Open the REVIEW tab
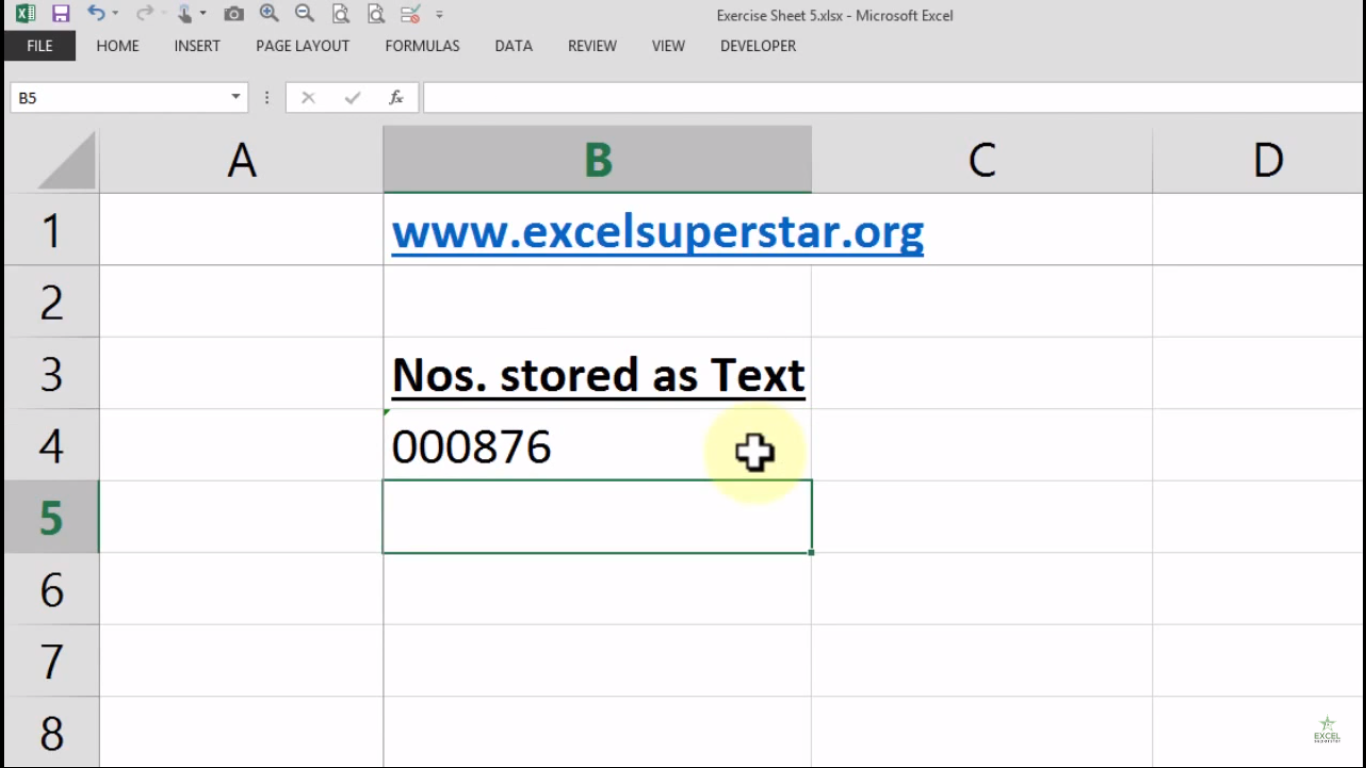Image resolution: width=1366 pixels, height=768 pixels. [x=592, y=46]
